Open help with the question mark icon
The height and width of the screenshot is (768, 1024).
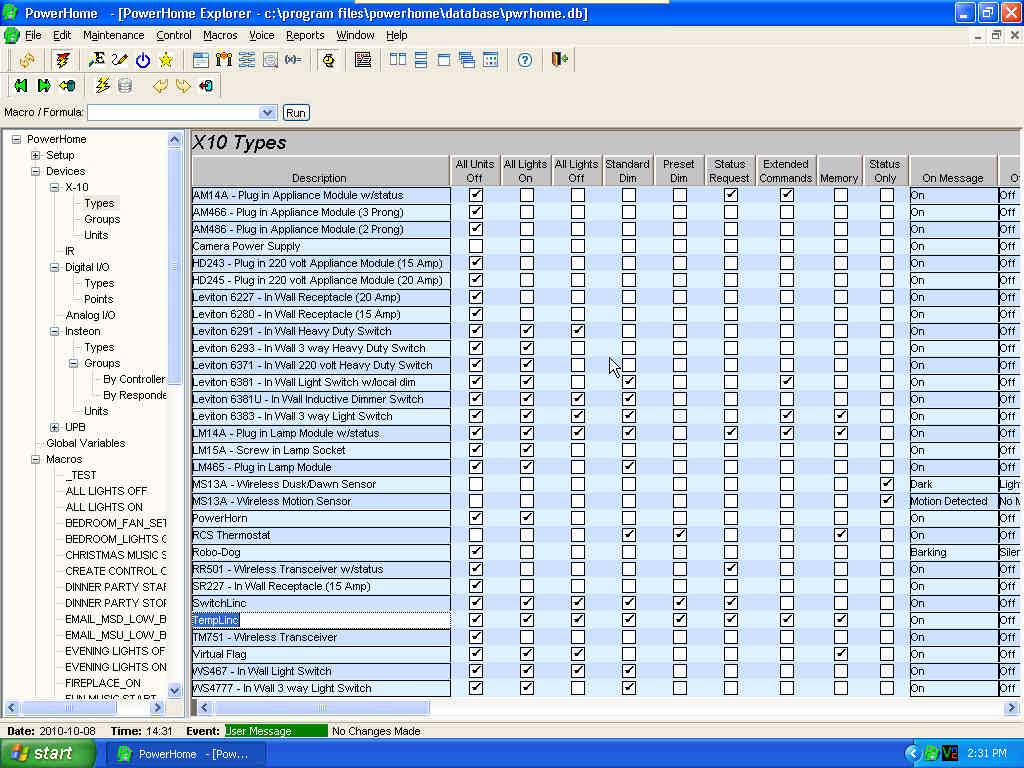[525, 60]
